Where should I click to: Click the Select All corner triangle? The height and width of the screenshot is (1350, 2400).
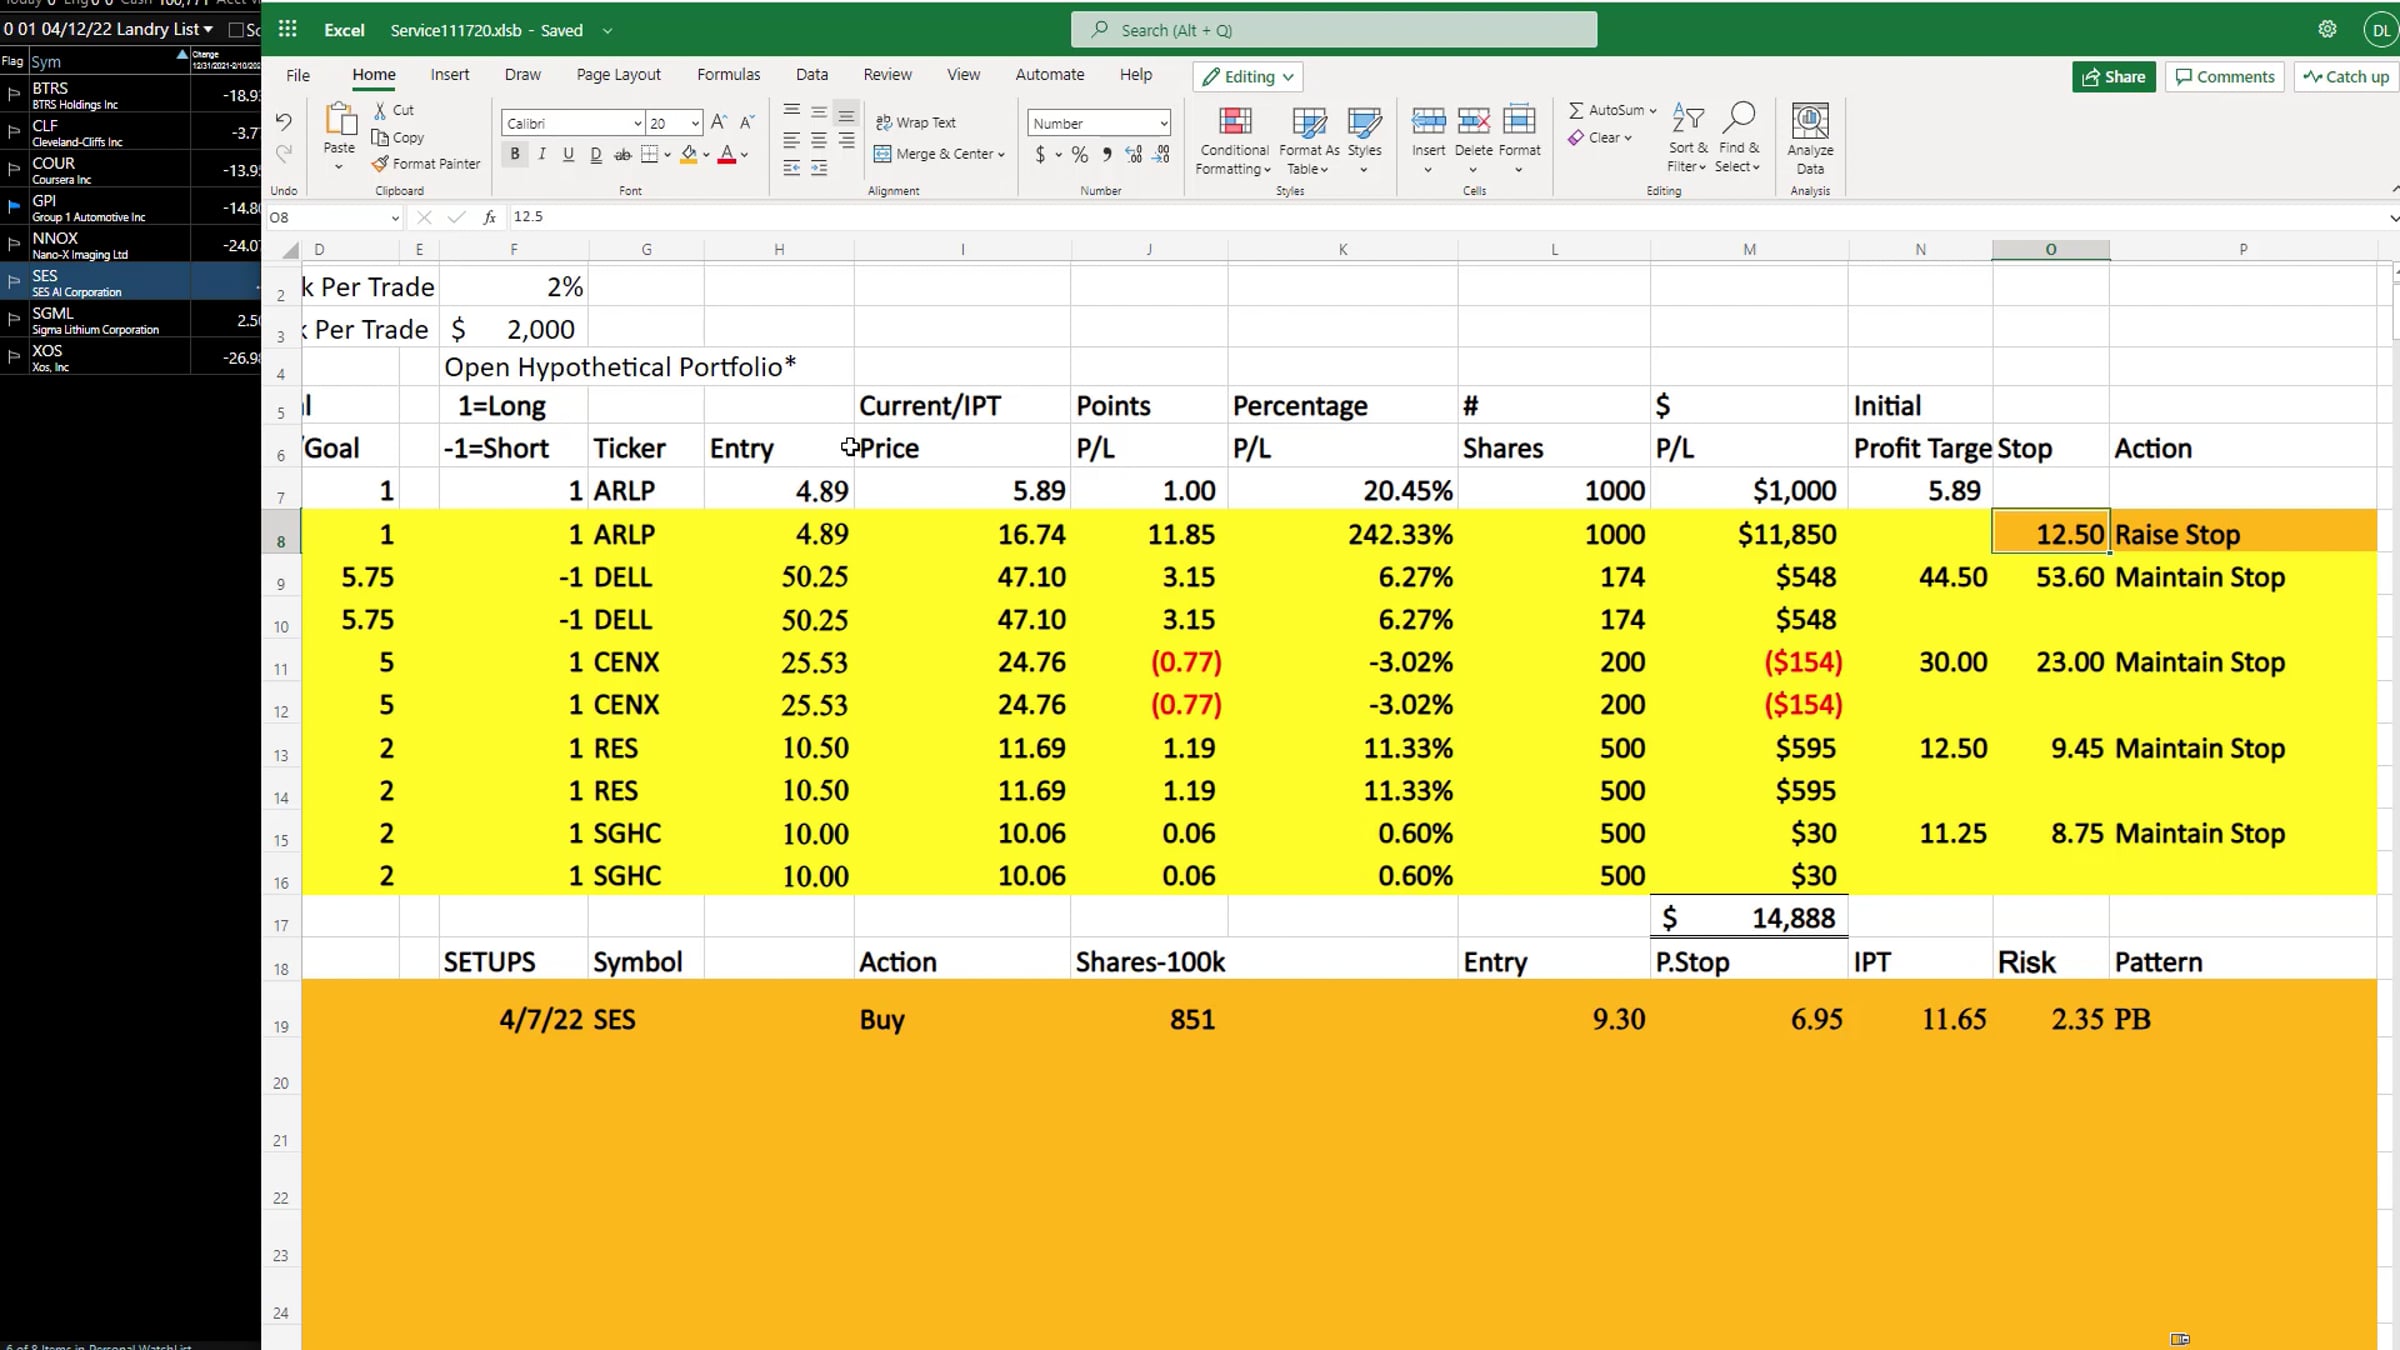click(x=290, y=250)
